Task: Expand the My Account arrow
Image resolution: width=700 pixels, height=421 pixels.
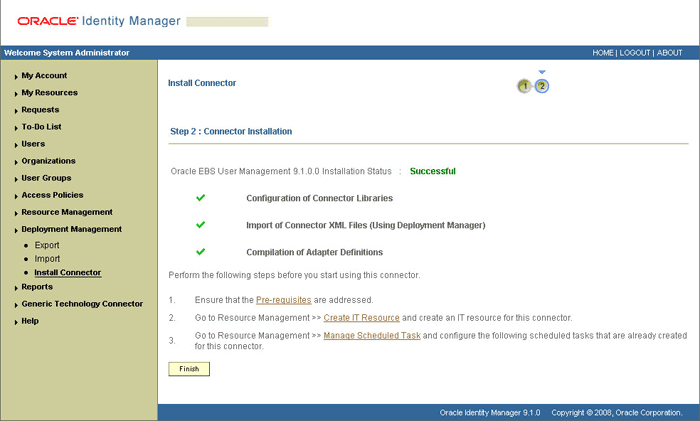Action: pyautogui.click(x=16, y=76)
